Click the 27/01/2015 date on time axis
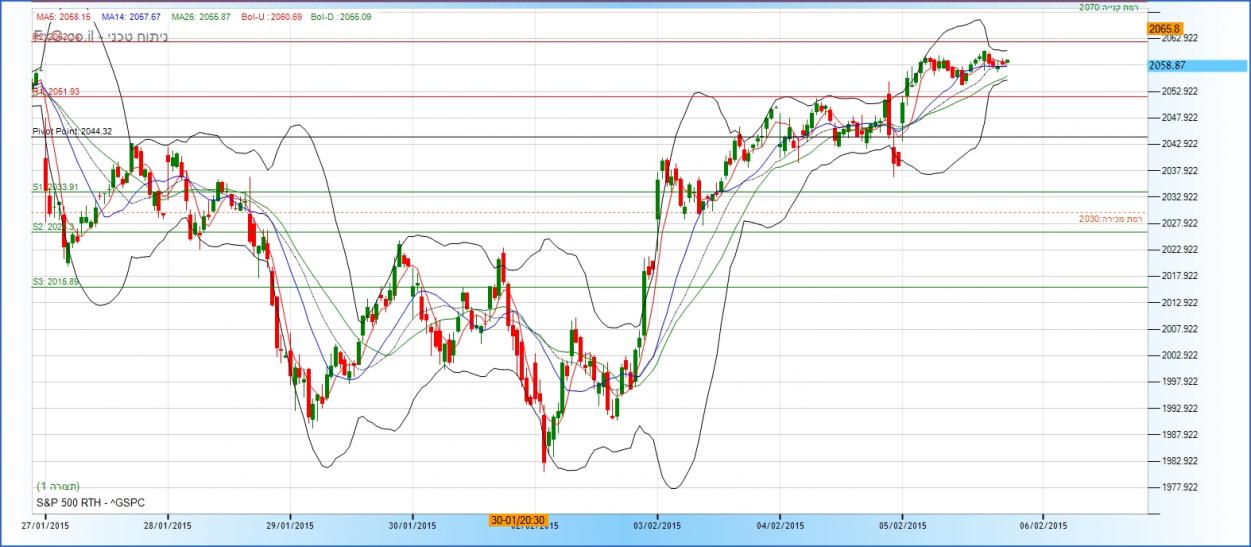The image size is (1251, 547). pos(45,524)
